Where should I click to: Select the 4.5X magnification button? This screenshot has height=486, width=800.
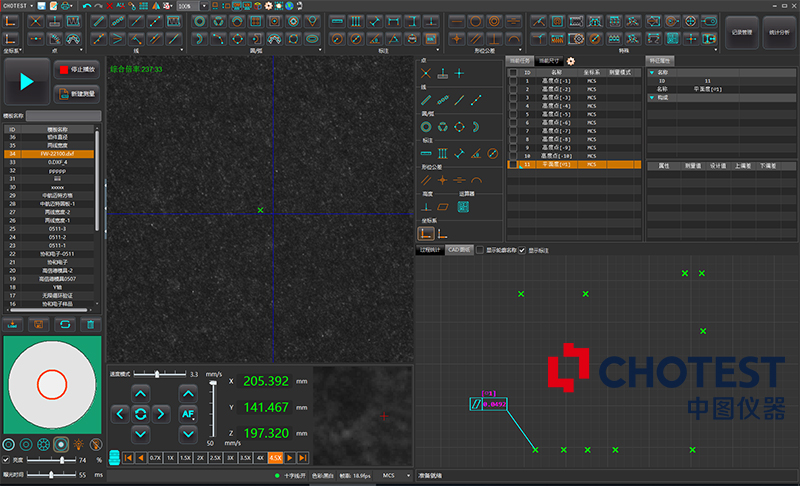pos(274,457)
